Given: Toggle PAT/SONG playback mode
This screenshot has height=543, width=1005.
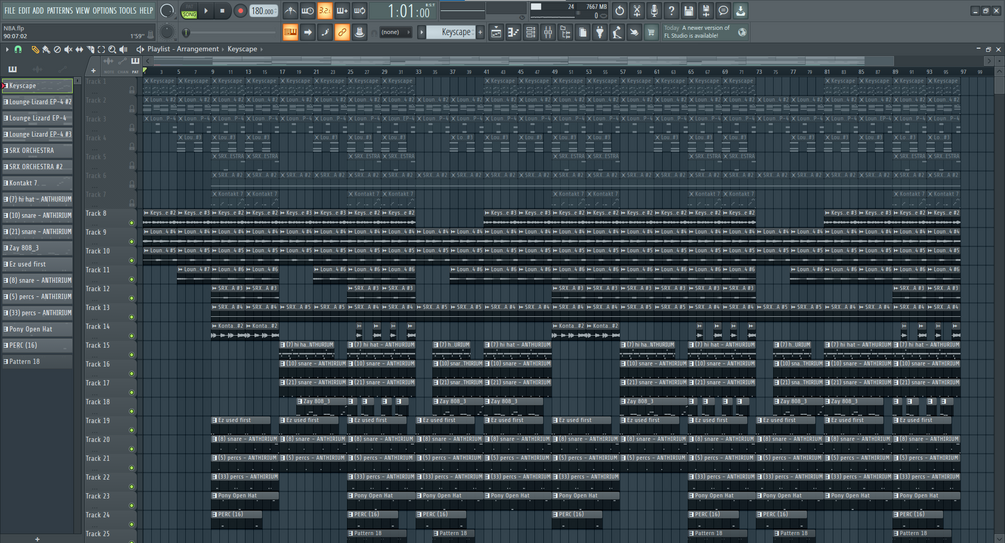Looking at the screenshot, I should tap(189, 11).
